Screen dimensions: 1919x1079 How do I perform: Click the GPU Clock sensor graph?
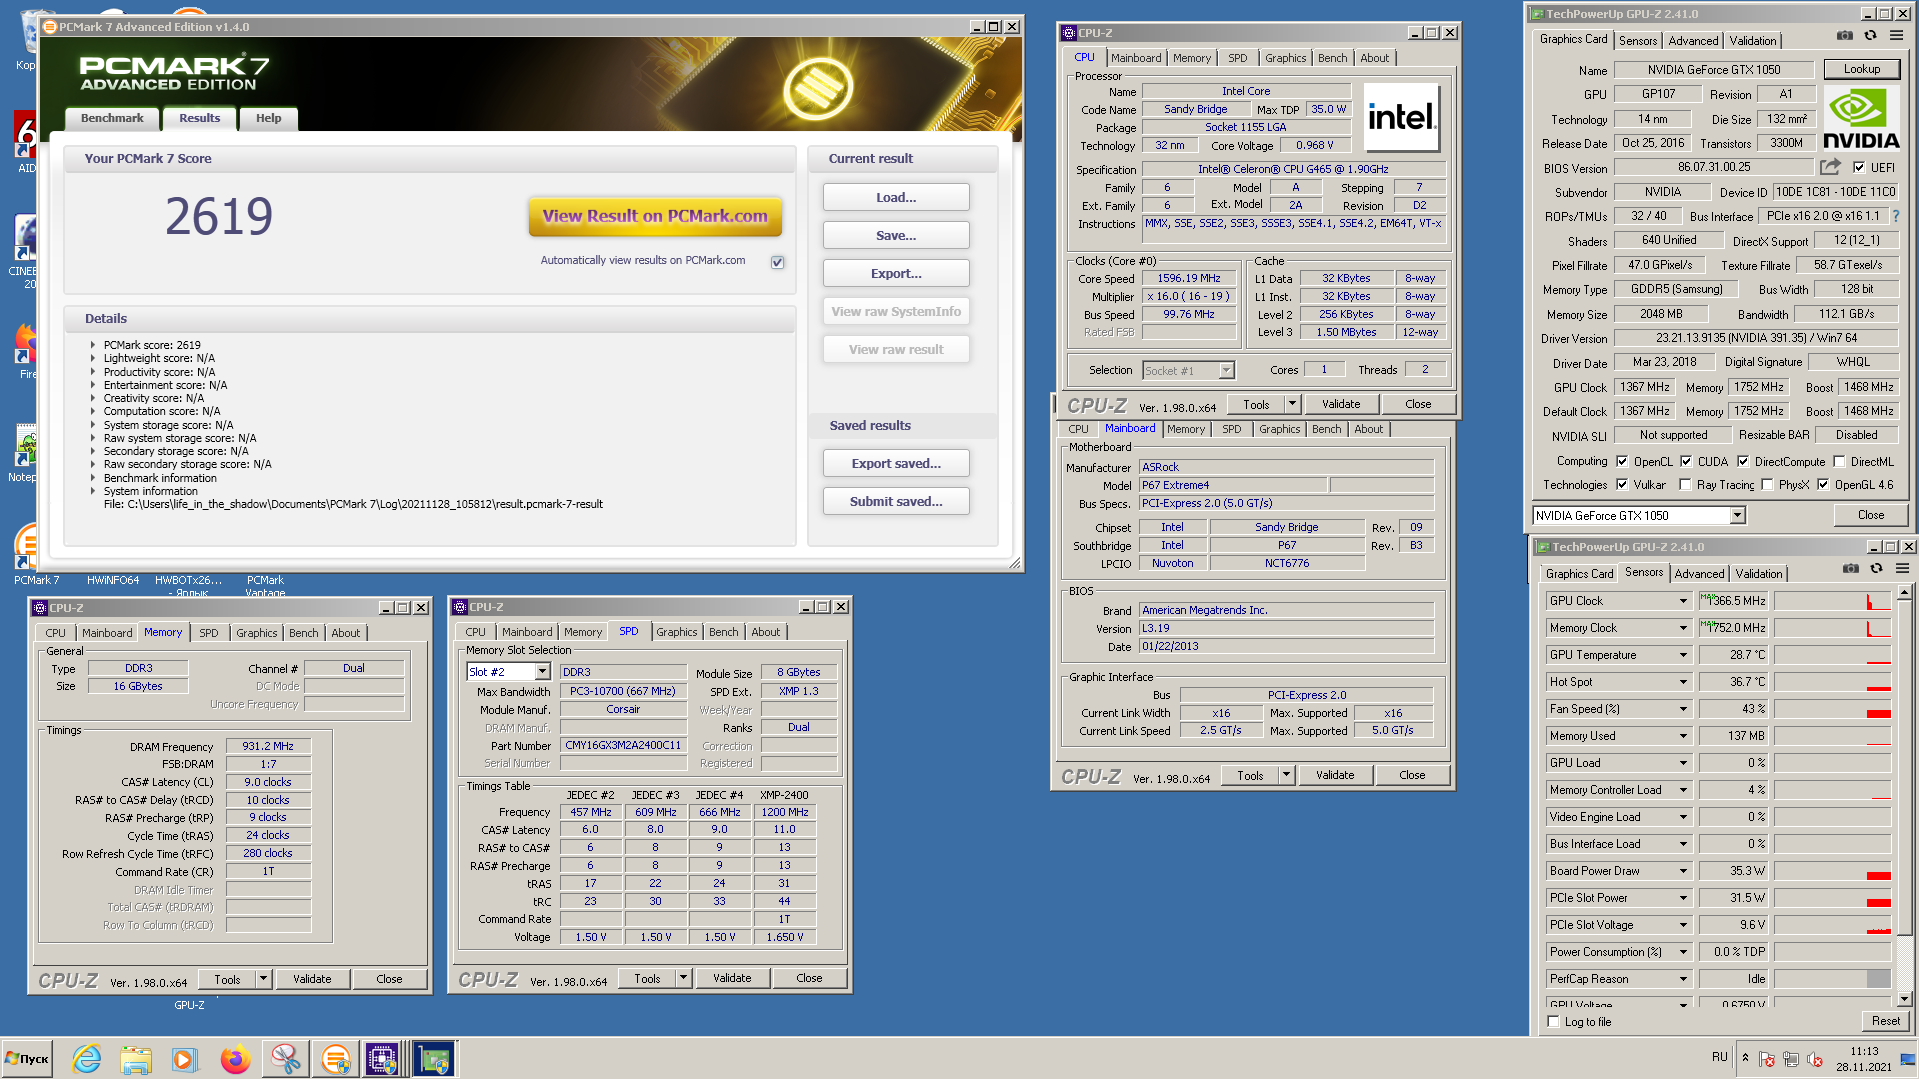tap(1832, 601)
